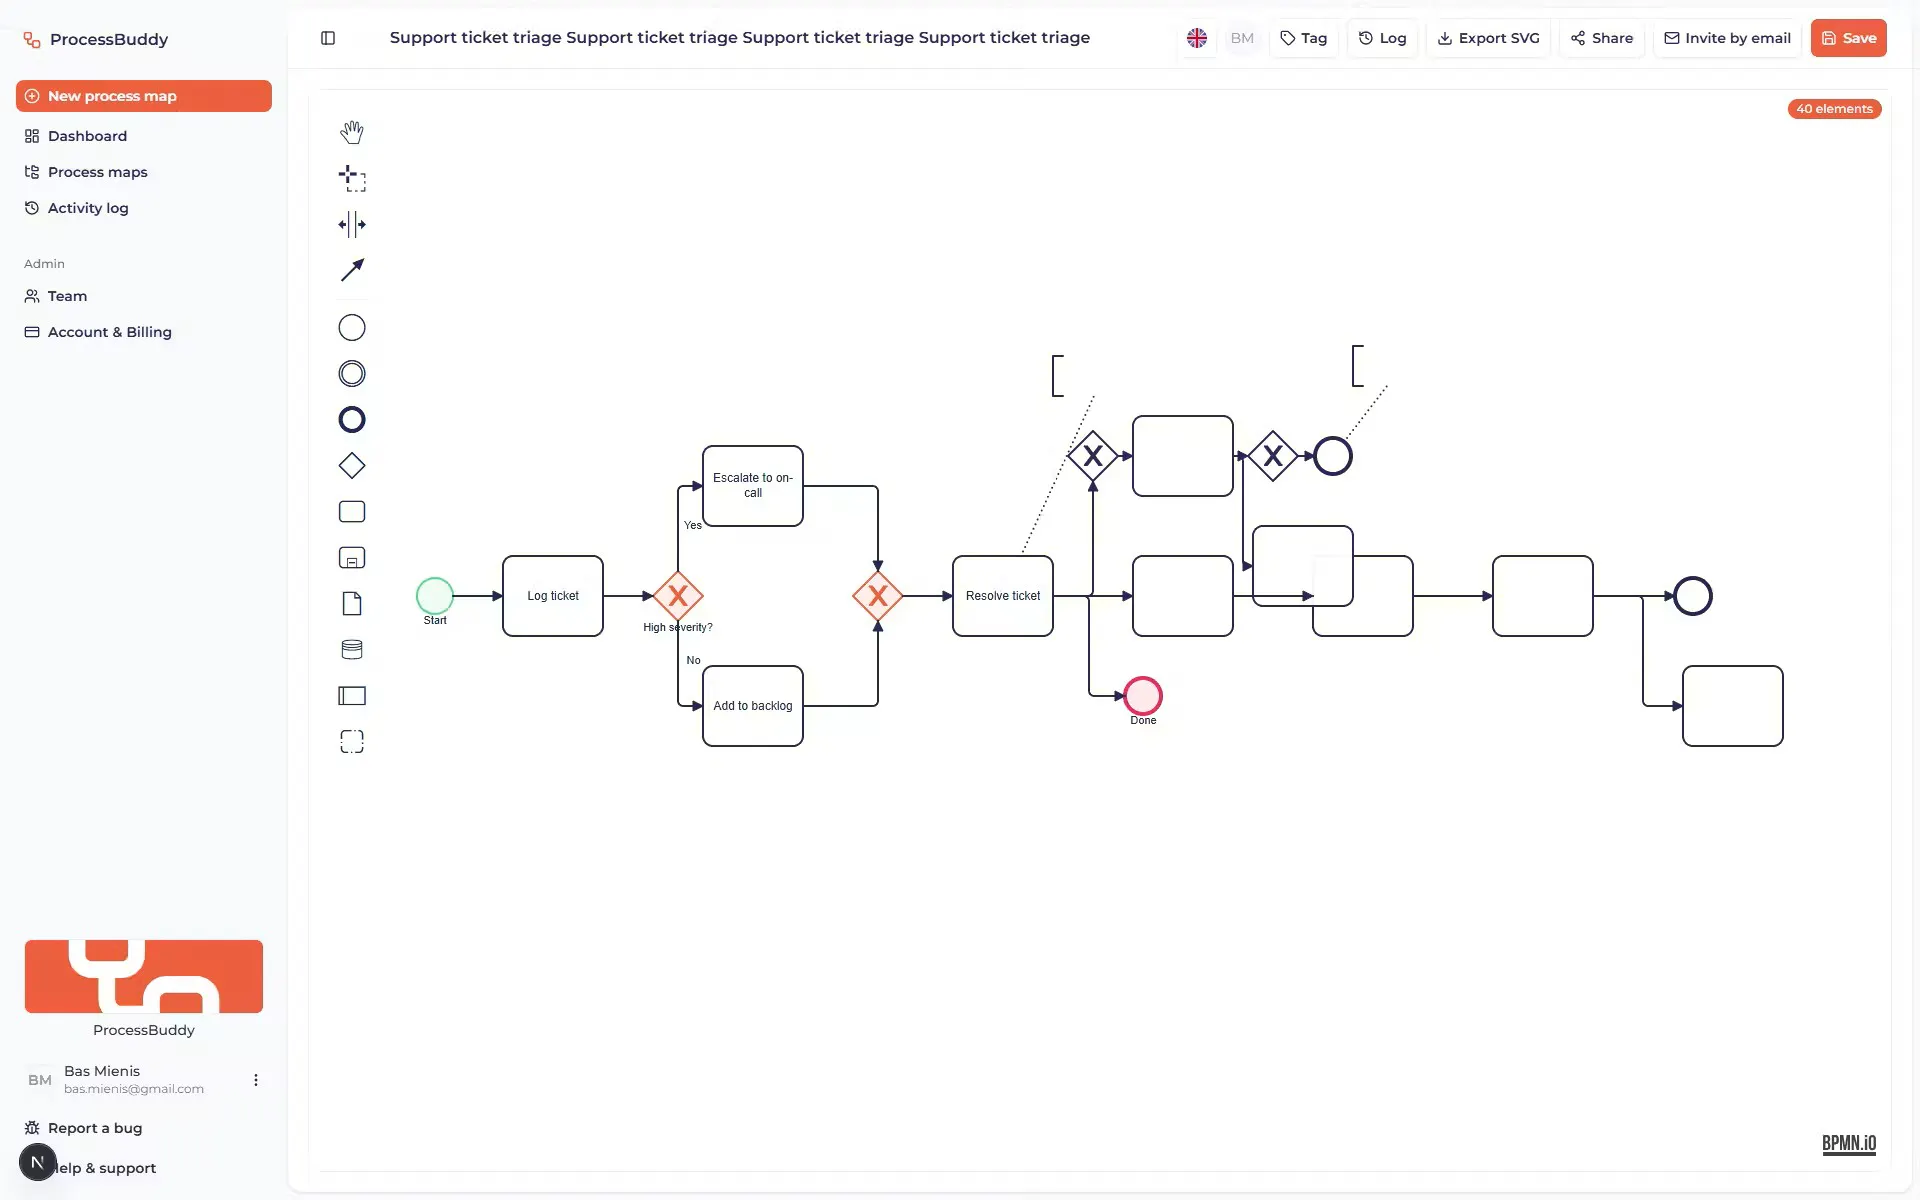1920x1200 pixels.
Task: Open Team admin page
Action: [144, 296]
